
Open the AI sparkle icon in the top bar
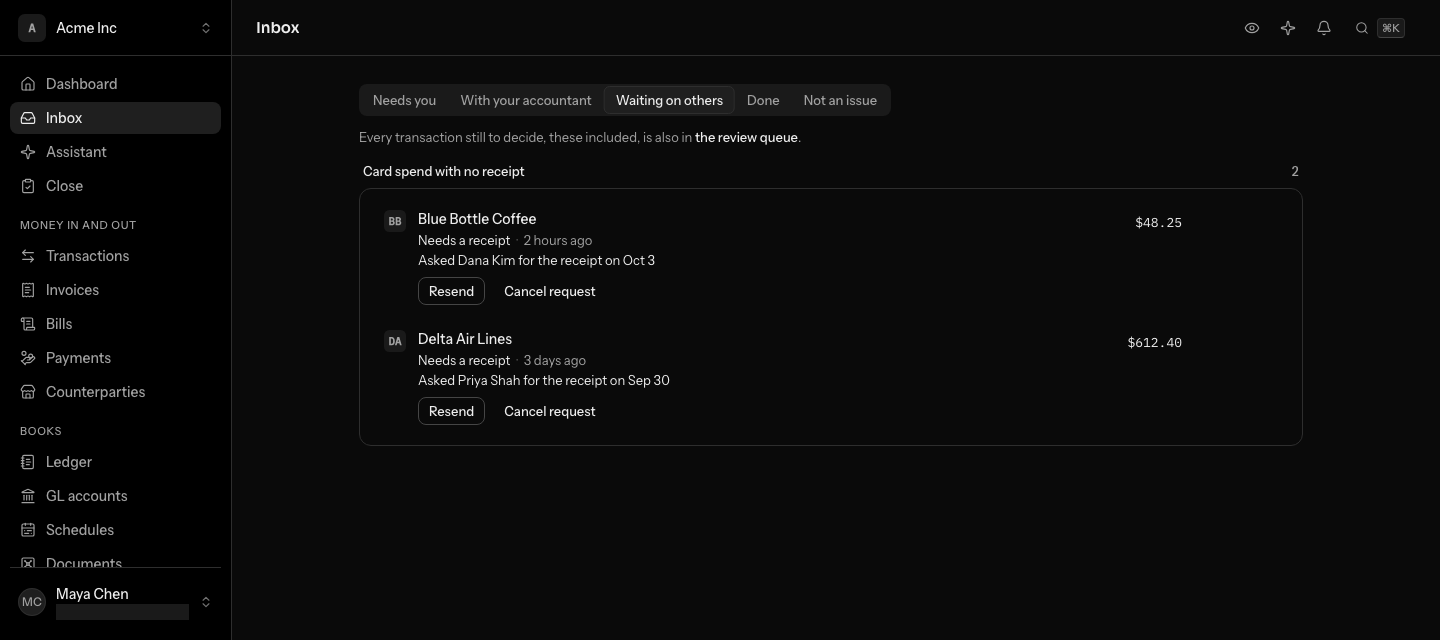coord(1288,28)
